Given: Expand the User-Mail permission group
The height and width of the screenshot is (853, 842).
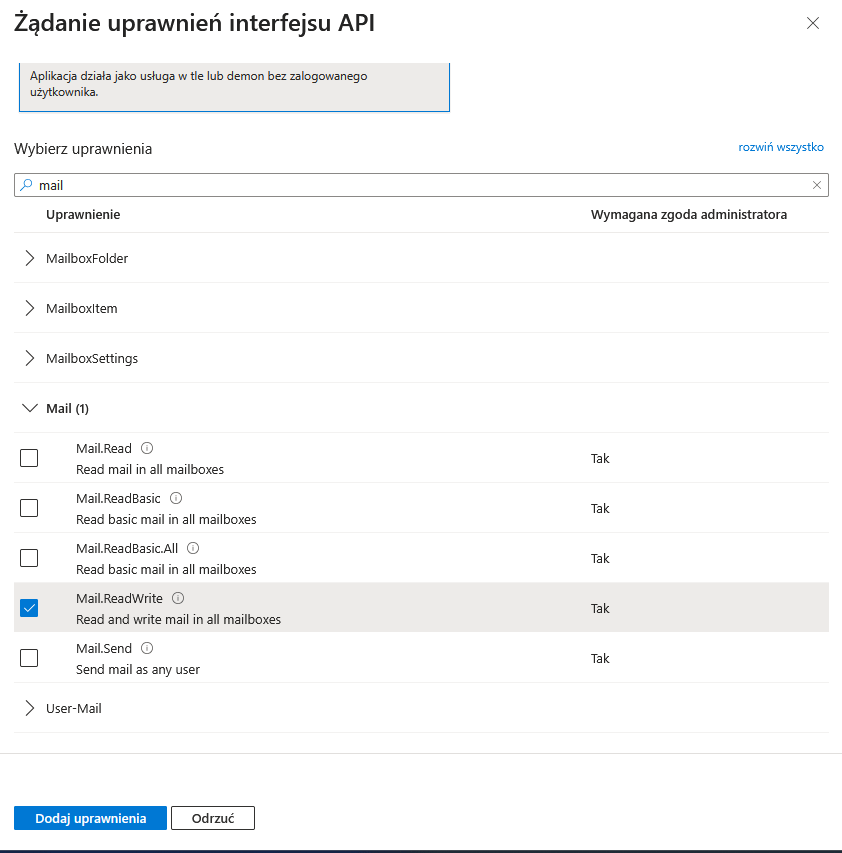Looking at the screenshot, I should tap(29, 708).
